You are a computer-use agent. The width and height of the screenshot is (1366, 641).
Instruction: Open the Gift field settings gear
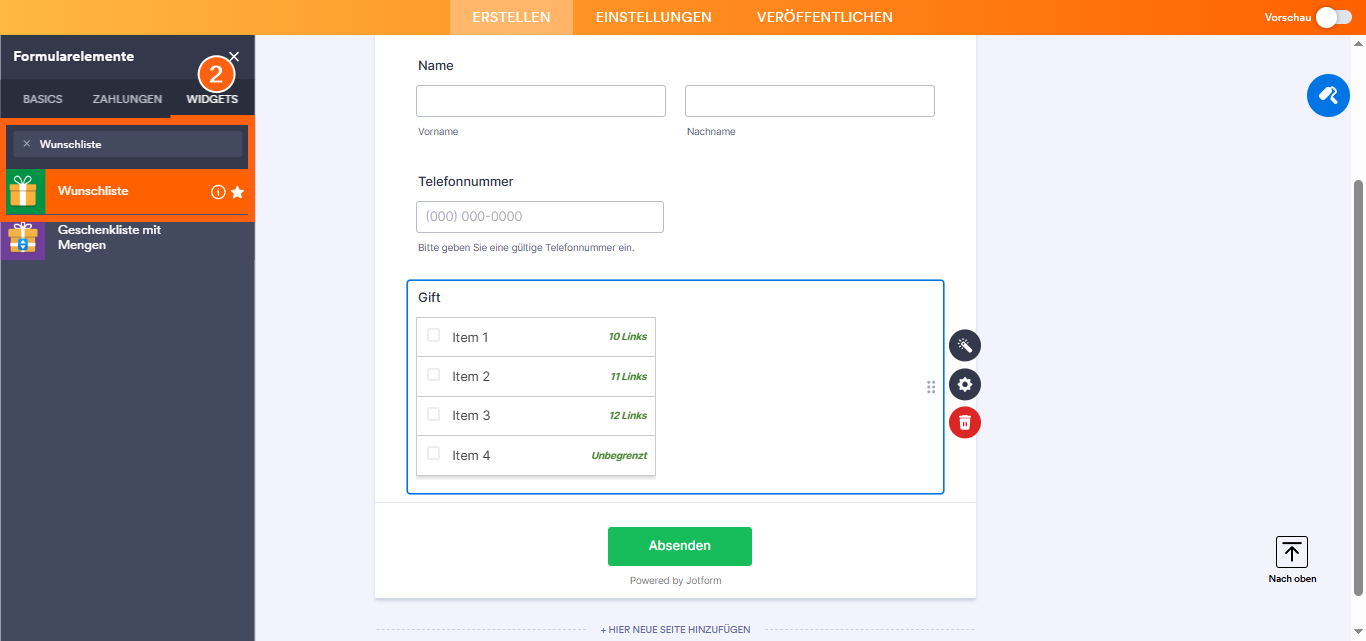coord(965,385)
